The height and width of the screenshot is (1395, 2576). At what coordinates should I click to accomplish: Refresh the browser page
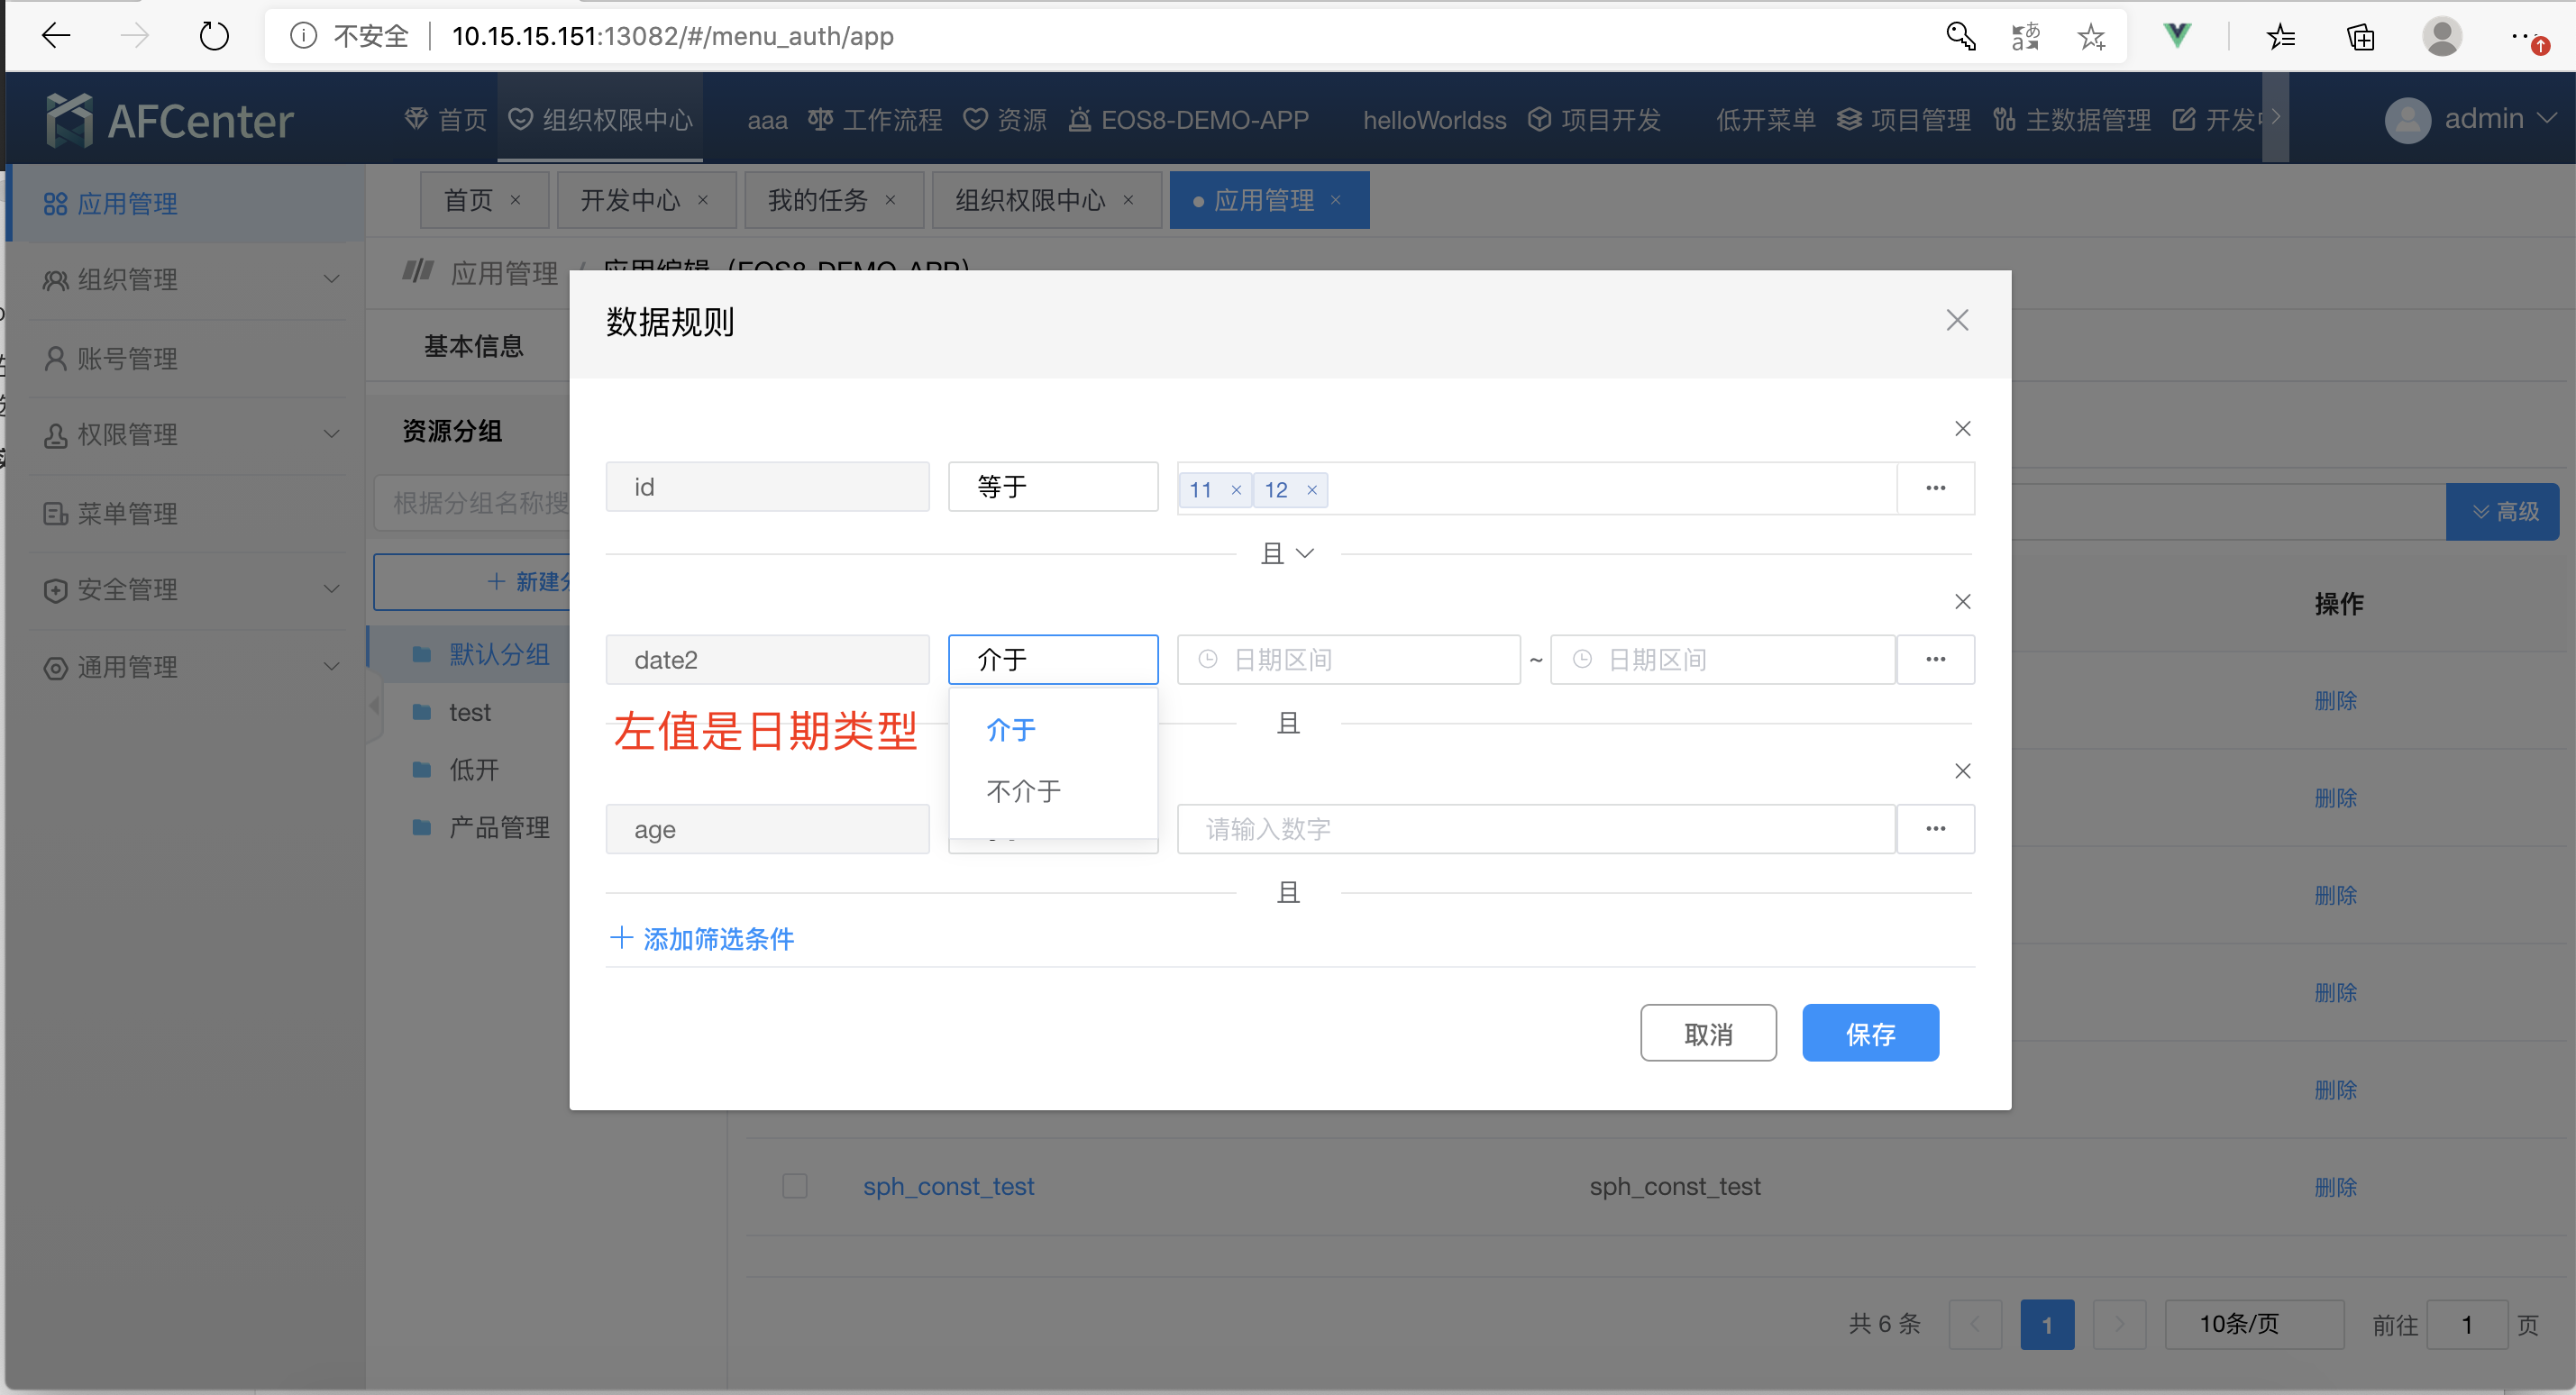[x=214, y=37]
